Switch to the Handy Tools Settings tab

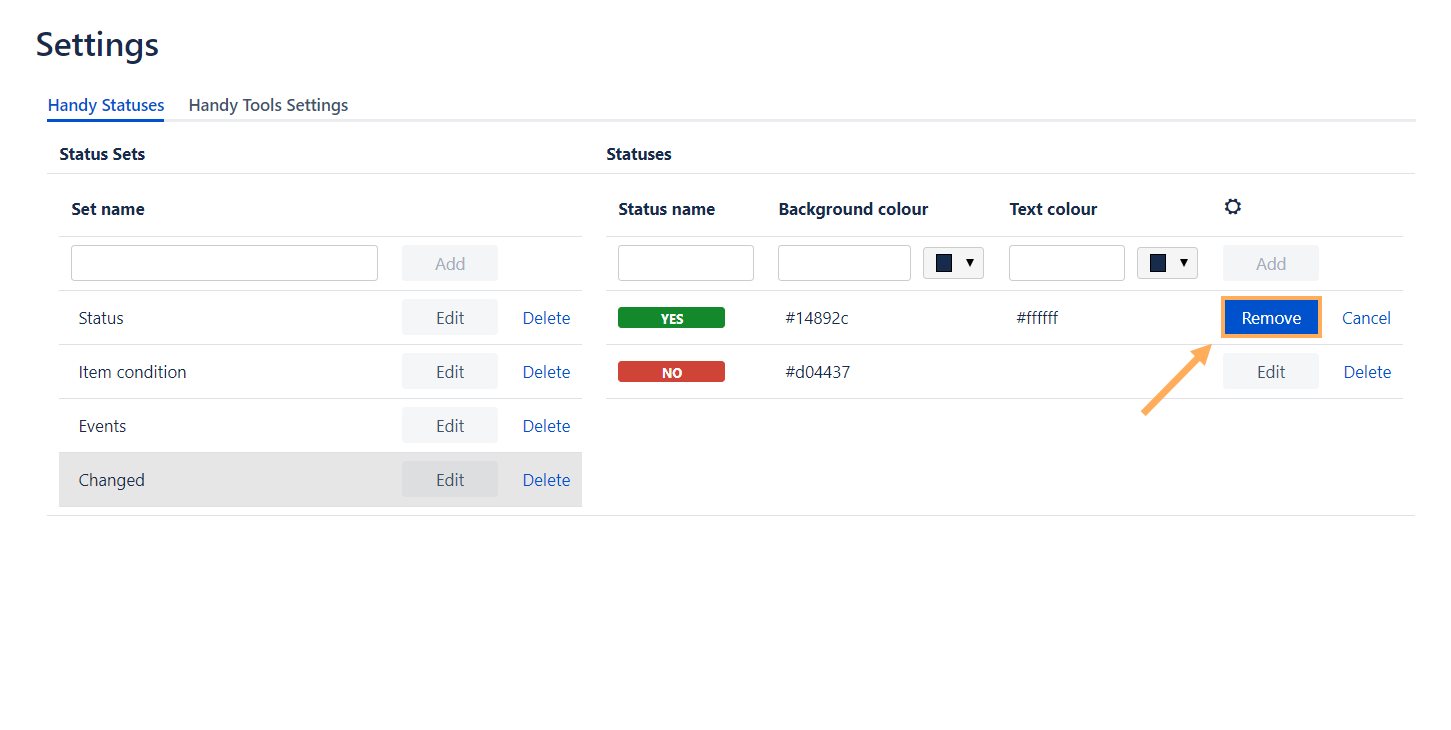pos(268,105)
